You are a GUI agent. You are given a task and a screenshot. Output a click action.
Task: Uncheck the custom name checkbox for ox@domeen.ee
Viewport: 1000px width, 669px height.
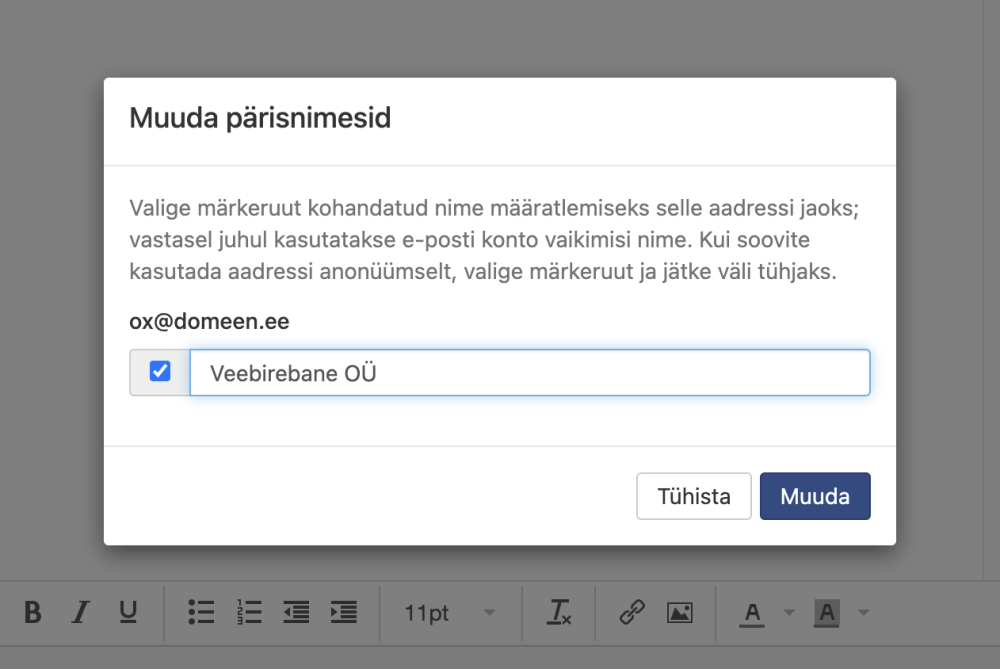[x=160, y=372]
